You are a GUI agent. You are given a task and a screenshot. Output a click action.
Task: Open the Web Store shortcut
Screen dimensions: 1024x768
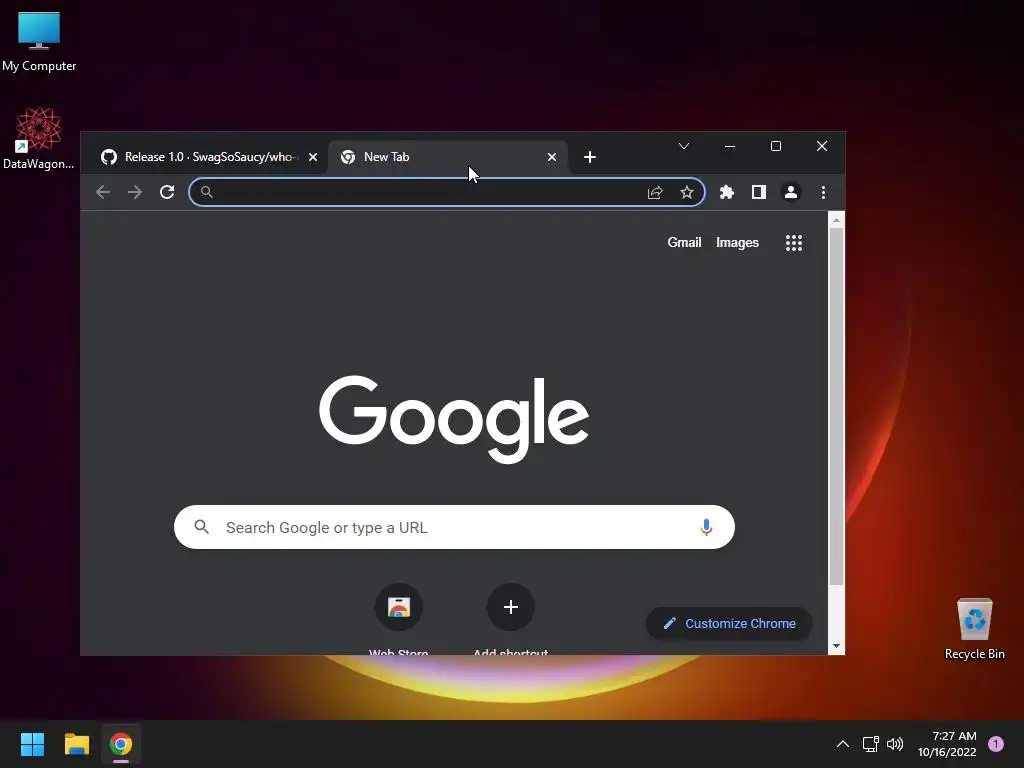(x=399, y=607)
